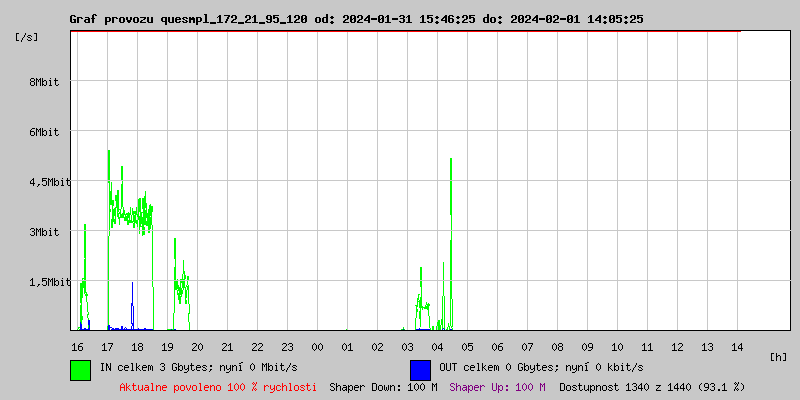
Task: Click the 'Shaper Down: 100 M' text
Action: click(383, 386)
